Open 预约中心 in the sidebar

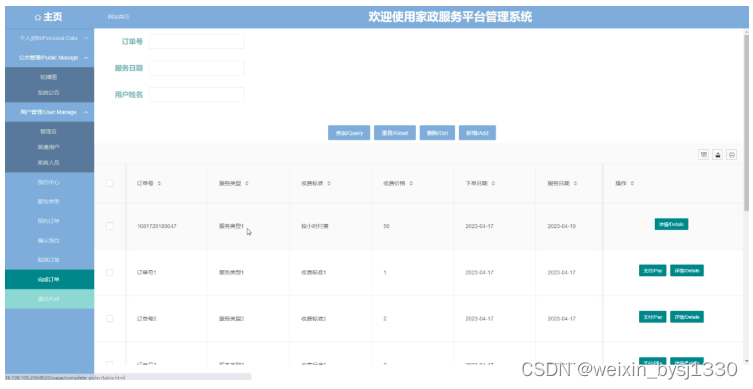point(49,182)
